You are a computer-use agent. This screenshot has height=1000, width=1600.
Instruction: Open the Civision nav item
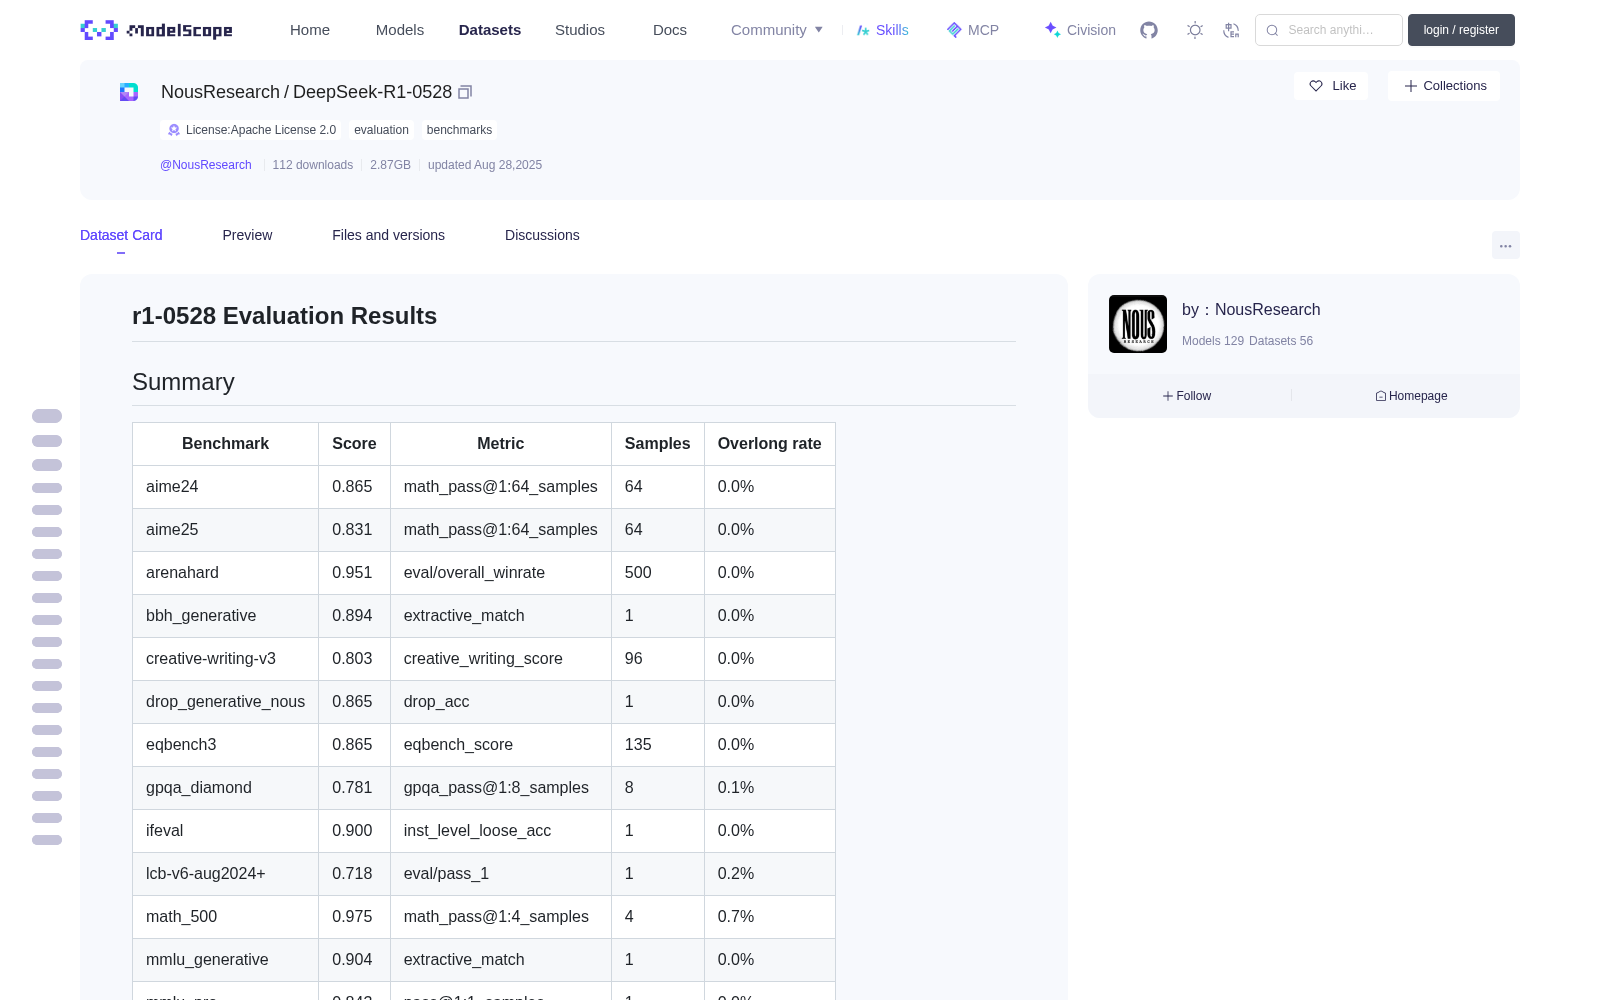click(x=1080, y=30)
